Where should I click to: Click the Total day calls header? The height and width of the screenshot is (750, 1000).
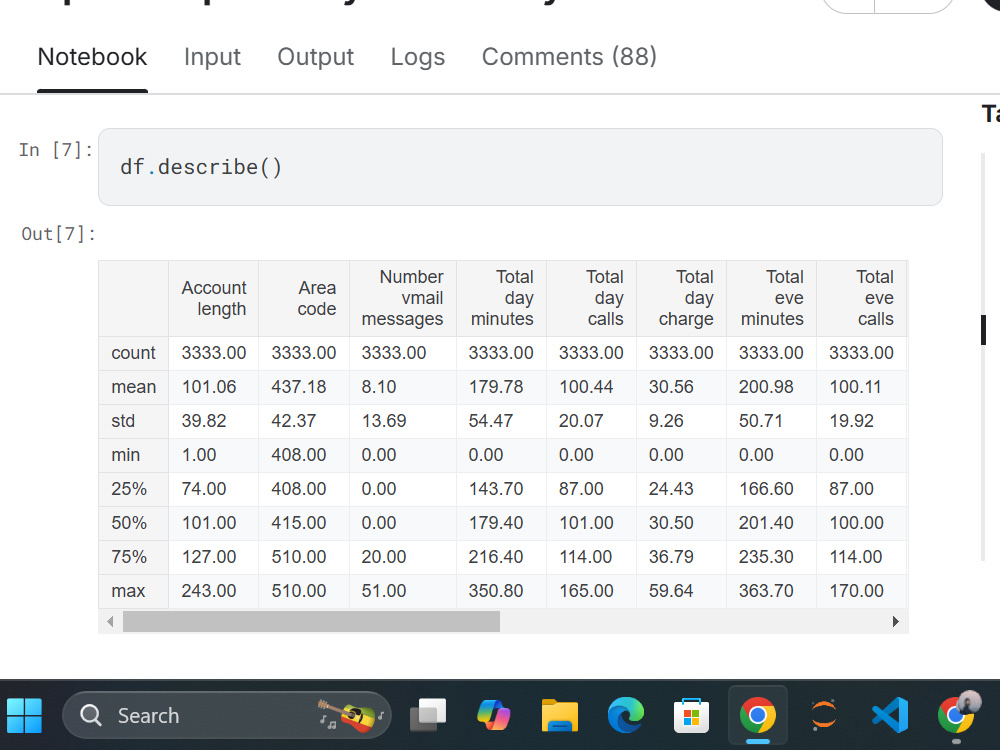pyautogui.click(x=592, y=298)
